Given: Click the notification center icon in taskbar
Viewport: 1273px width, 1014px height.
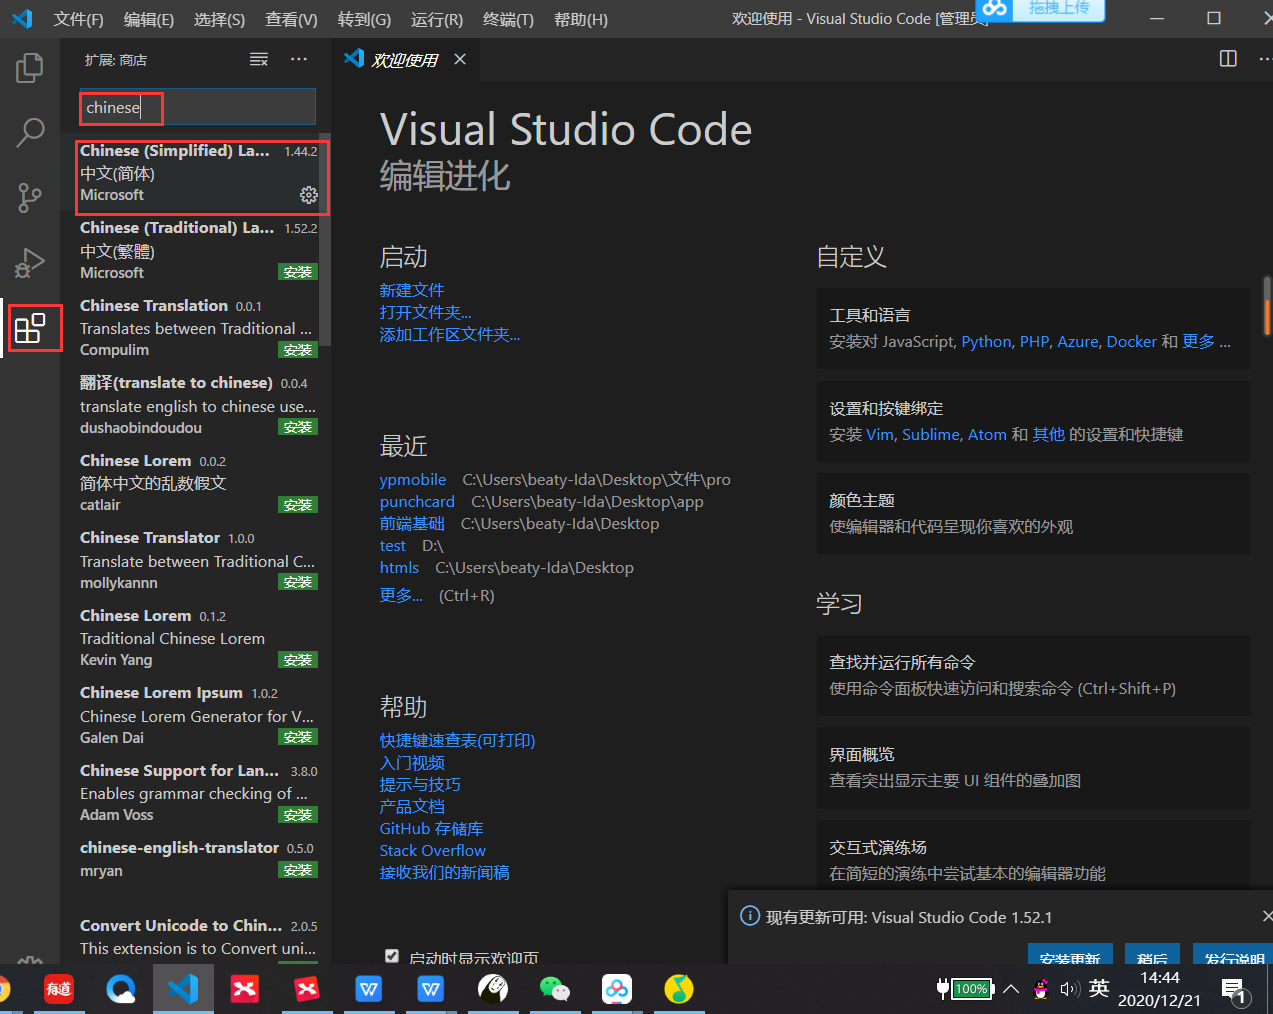Looking at the screenshot, I should pos(1235,990).
